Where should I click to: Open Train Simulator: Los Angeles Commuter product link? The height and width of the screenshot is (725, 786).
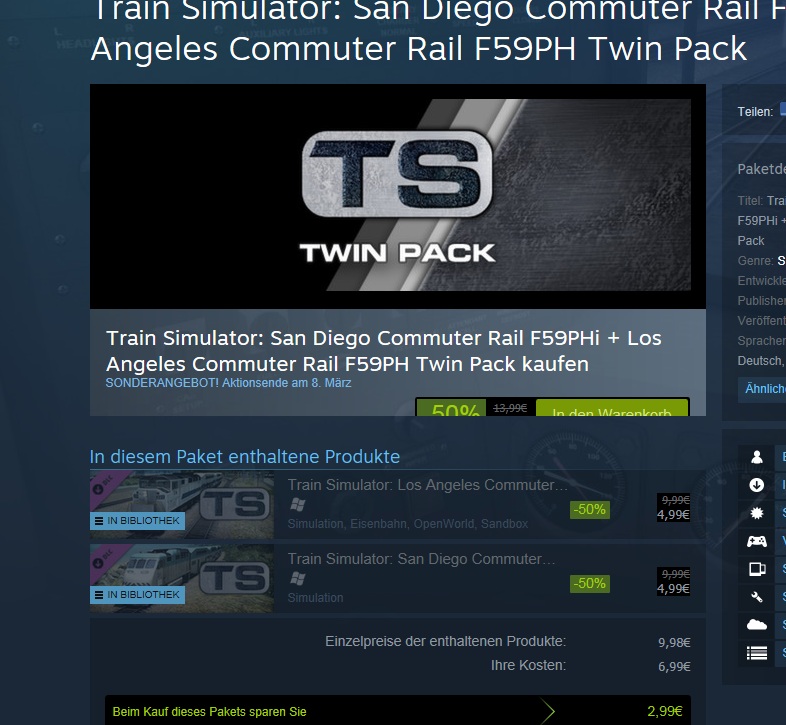point(428,485)
